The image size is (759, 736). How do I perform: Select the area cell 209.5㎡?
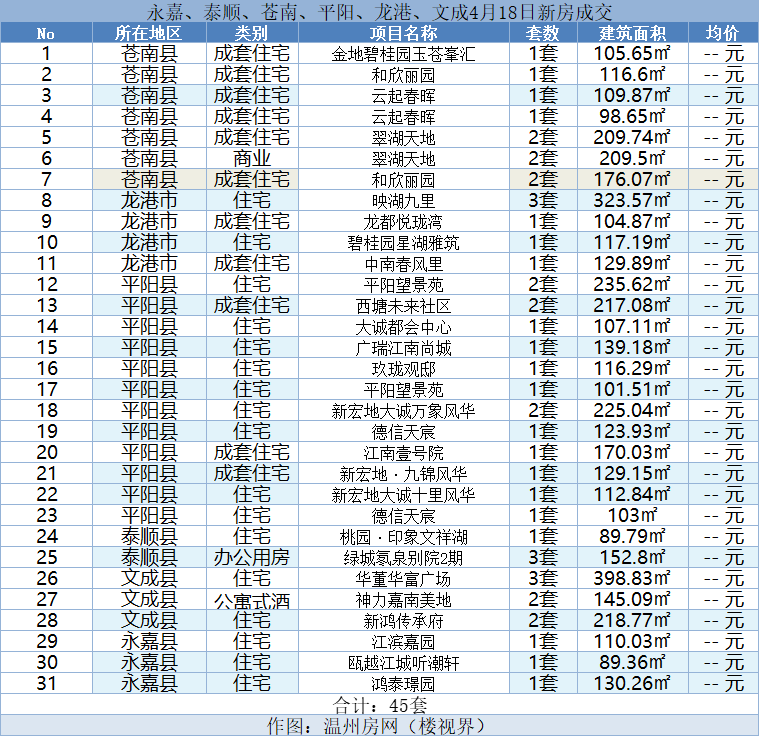tap(632, 158)
